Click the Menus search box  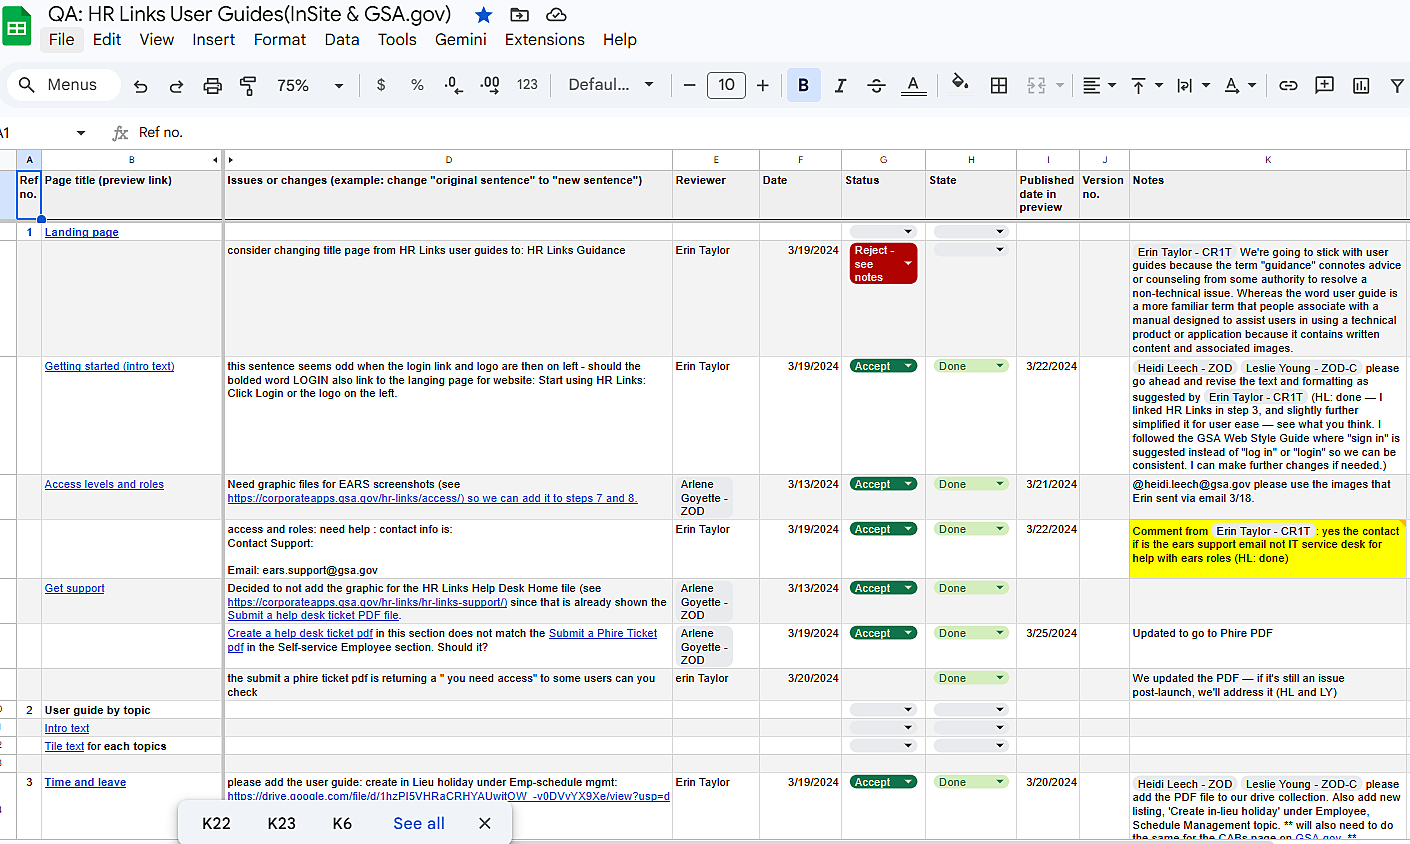click(63, 85)
